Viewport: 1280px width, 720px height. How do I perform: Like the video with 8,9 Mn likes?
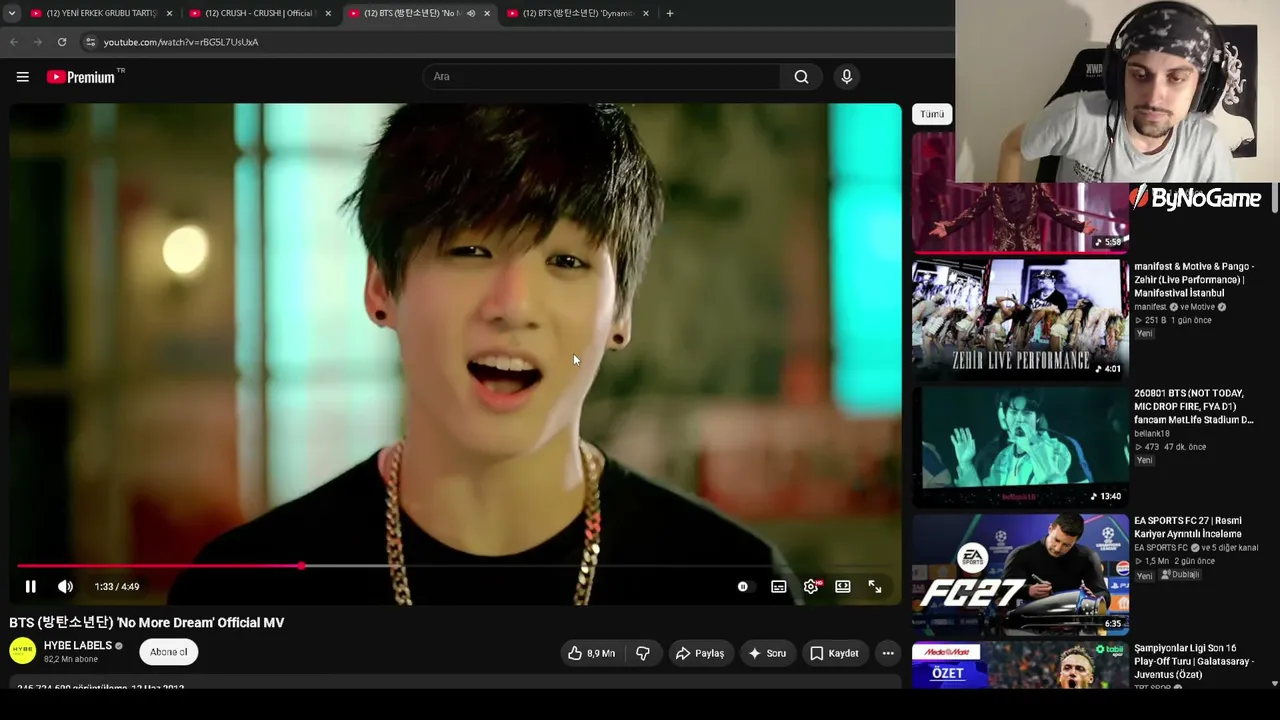(591, 653)
